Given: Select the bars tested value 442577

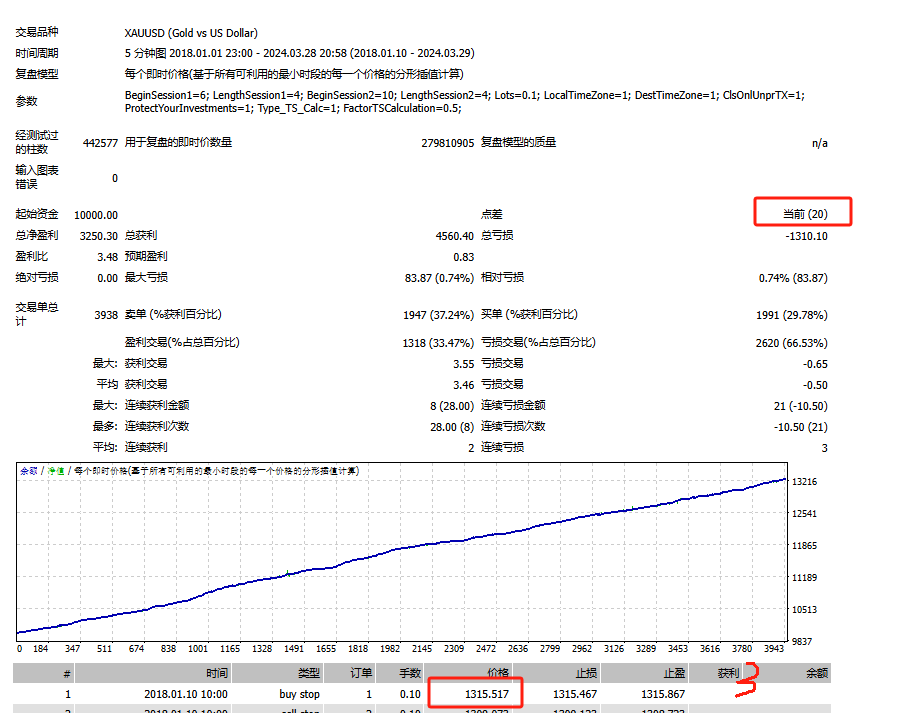Looking at the screenshot, I should click(x=100, y=143).
